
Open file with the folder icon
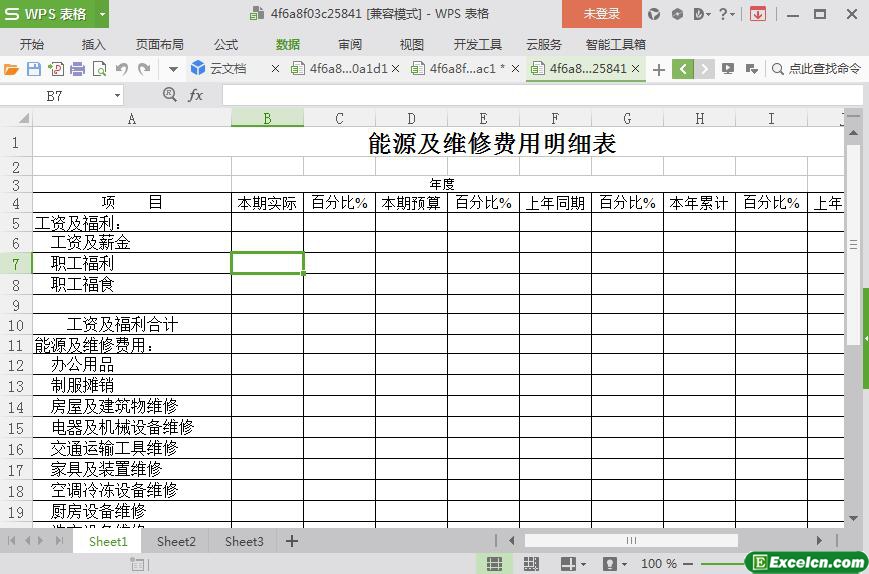11,69
